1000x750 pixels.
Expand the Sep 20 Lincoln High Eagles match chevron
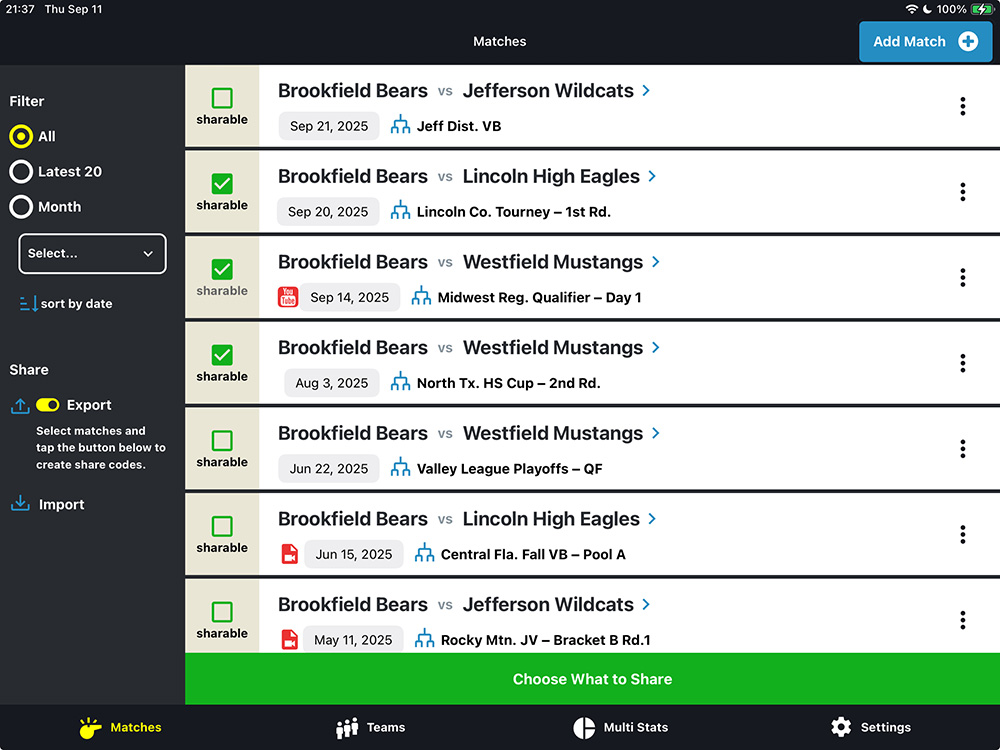click(x=652, y=176)
